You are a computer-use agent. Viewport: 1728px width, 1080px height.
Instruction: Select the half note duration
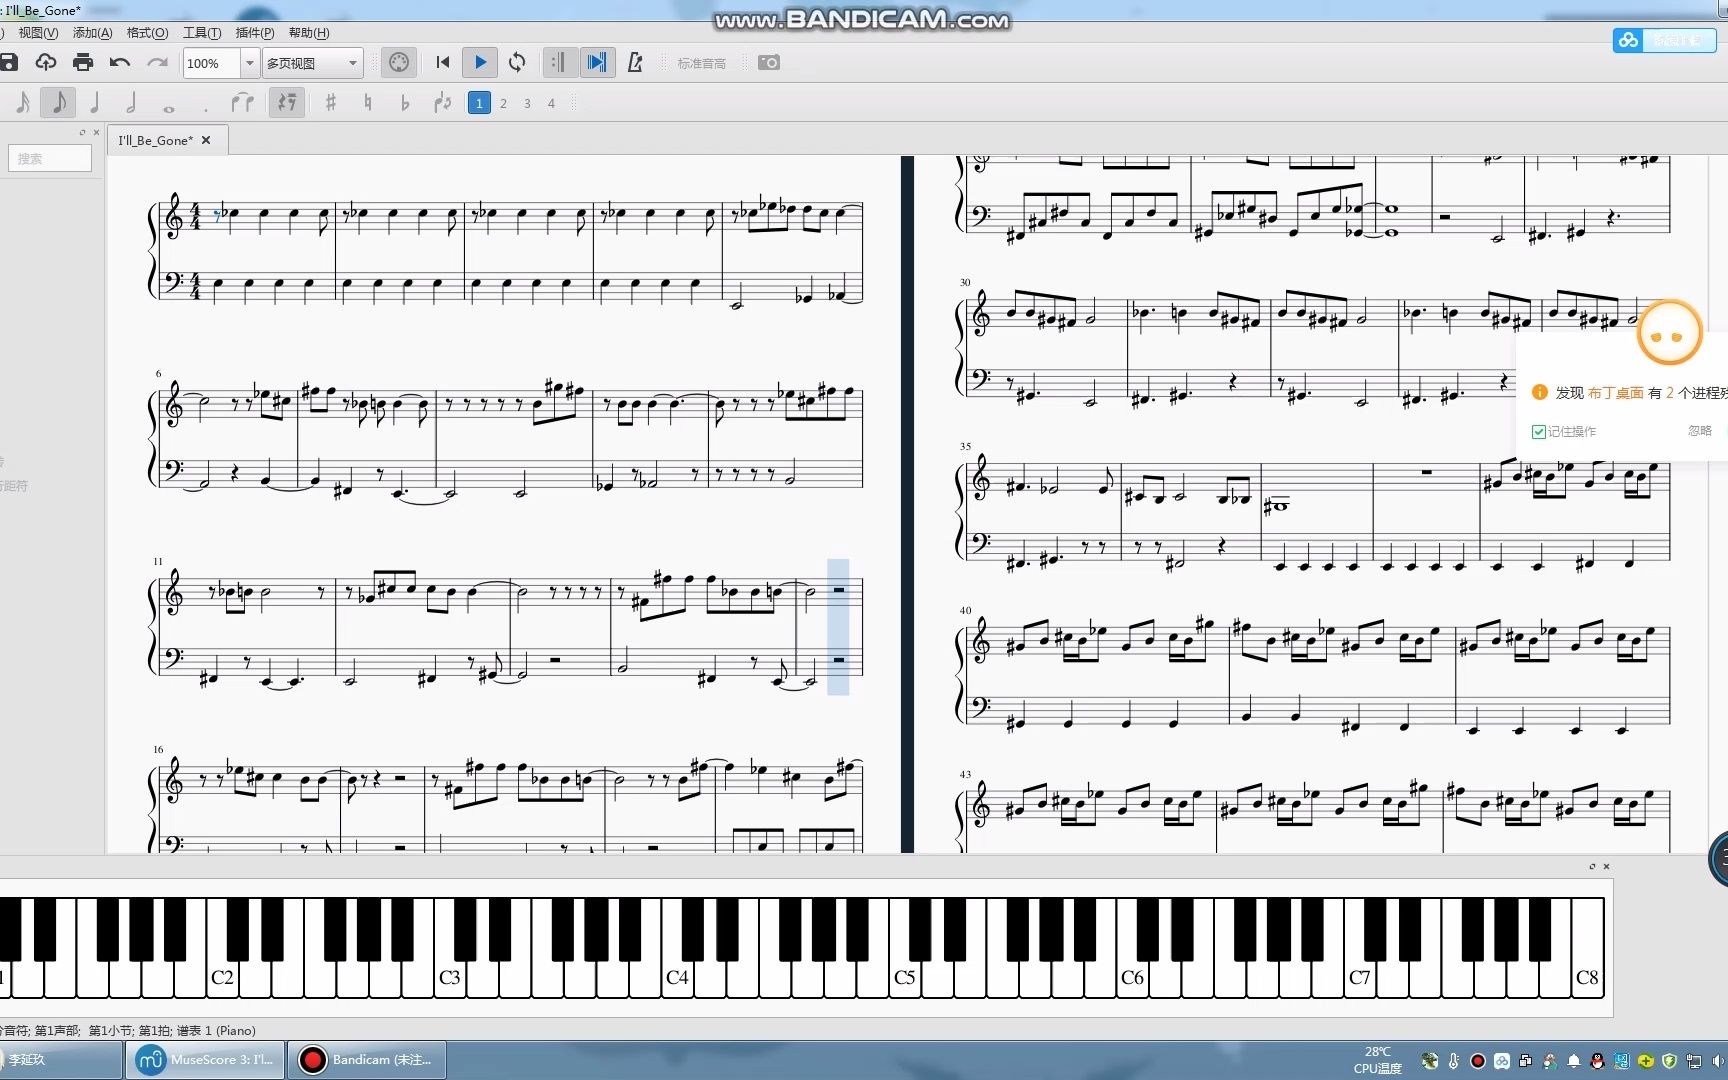[x=131, y=102]
